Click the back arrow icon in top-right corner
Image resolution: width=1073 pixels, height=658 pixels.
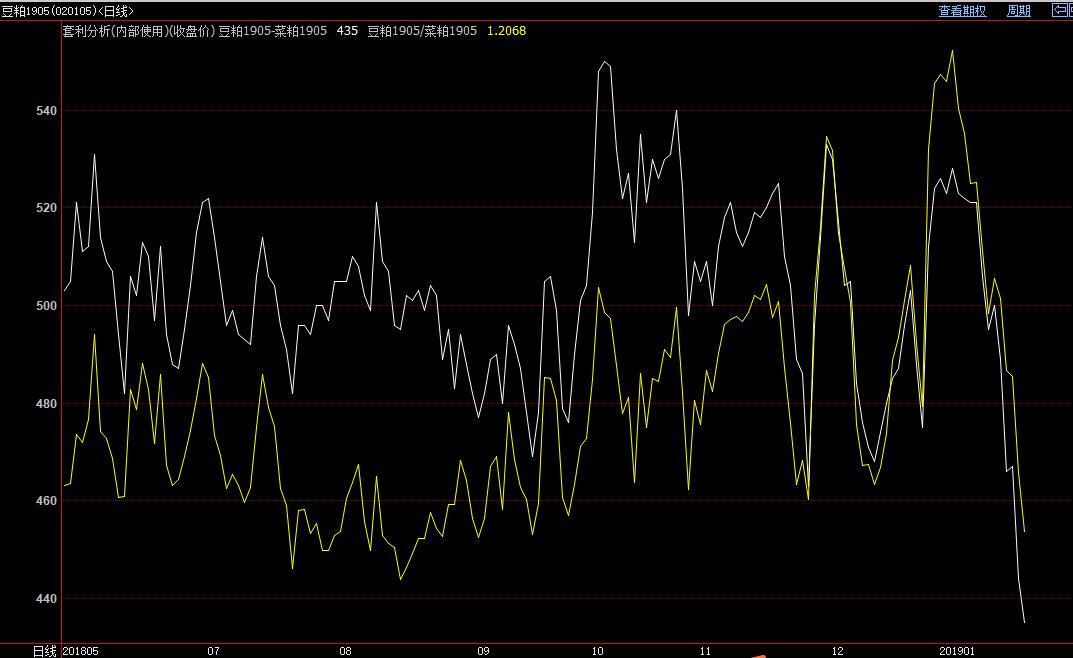pyautogui.click(x=1061, y=10)
